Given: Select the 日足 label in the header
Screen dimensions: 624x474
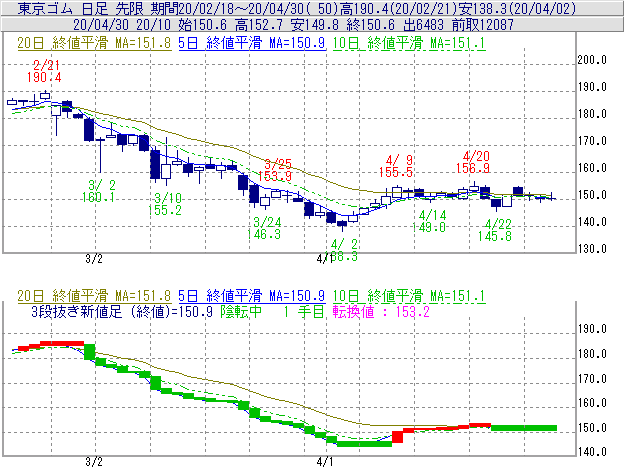Looking at the screenshot, I should coord(94,8).
